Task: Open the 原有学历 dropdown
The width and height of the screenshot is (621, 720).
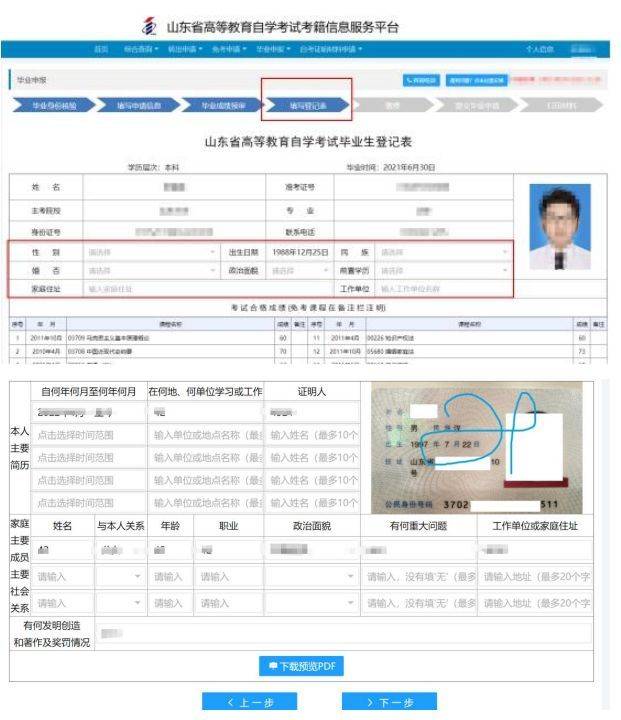Action: click(444, 270)
